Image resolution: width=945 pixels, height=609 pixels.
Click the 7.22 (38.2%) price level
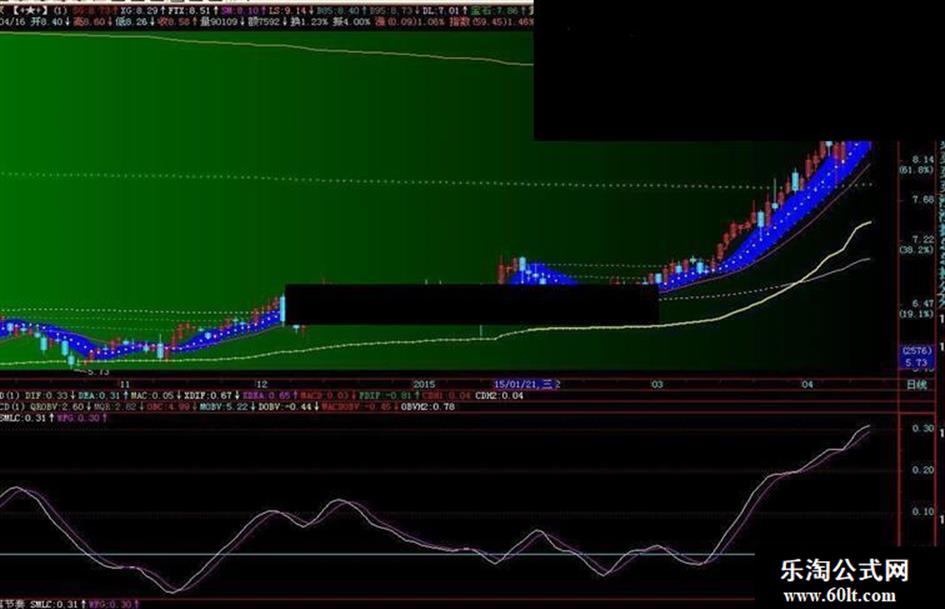[916, 244]
